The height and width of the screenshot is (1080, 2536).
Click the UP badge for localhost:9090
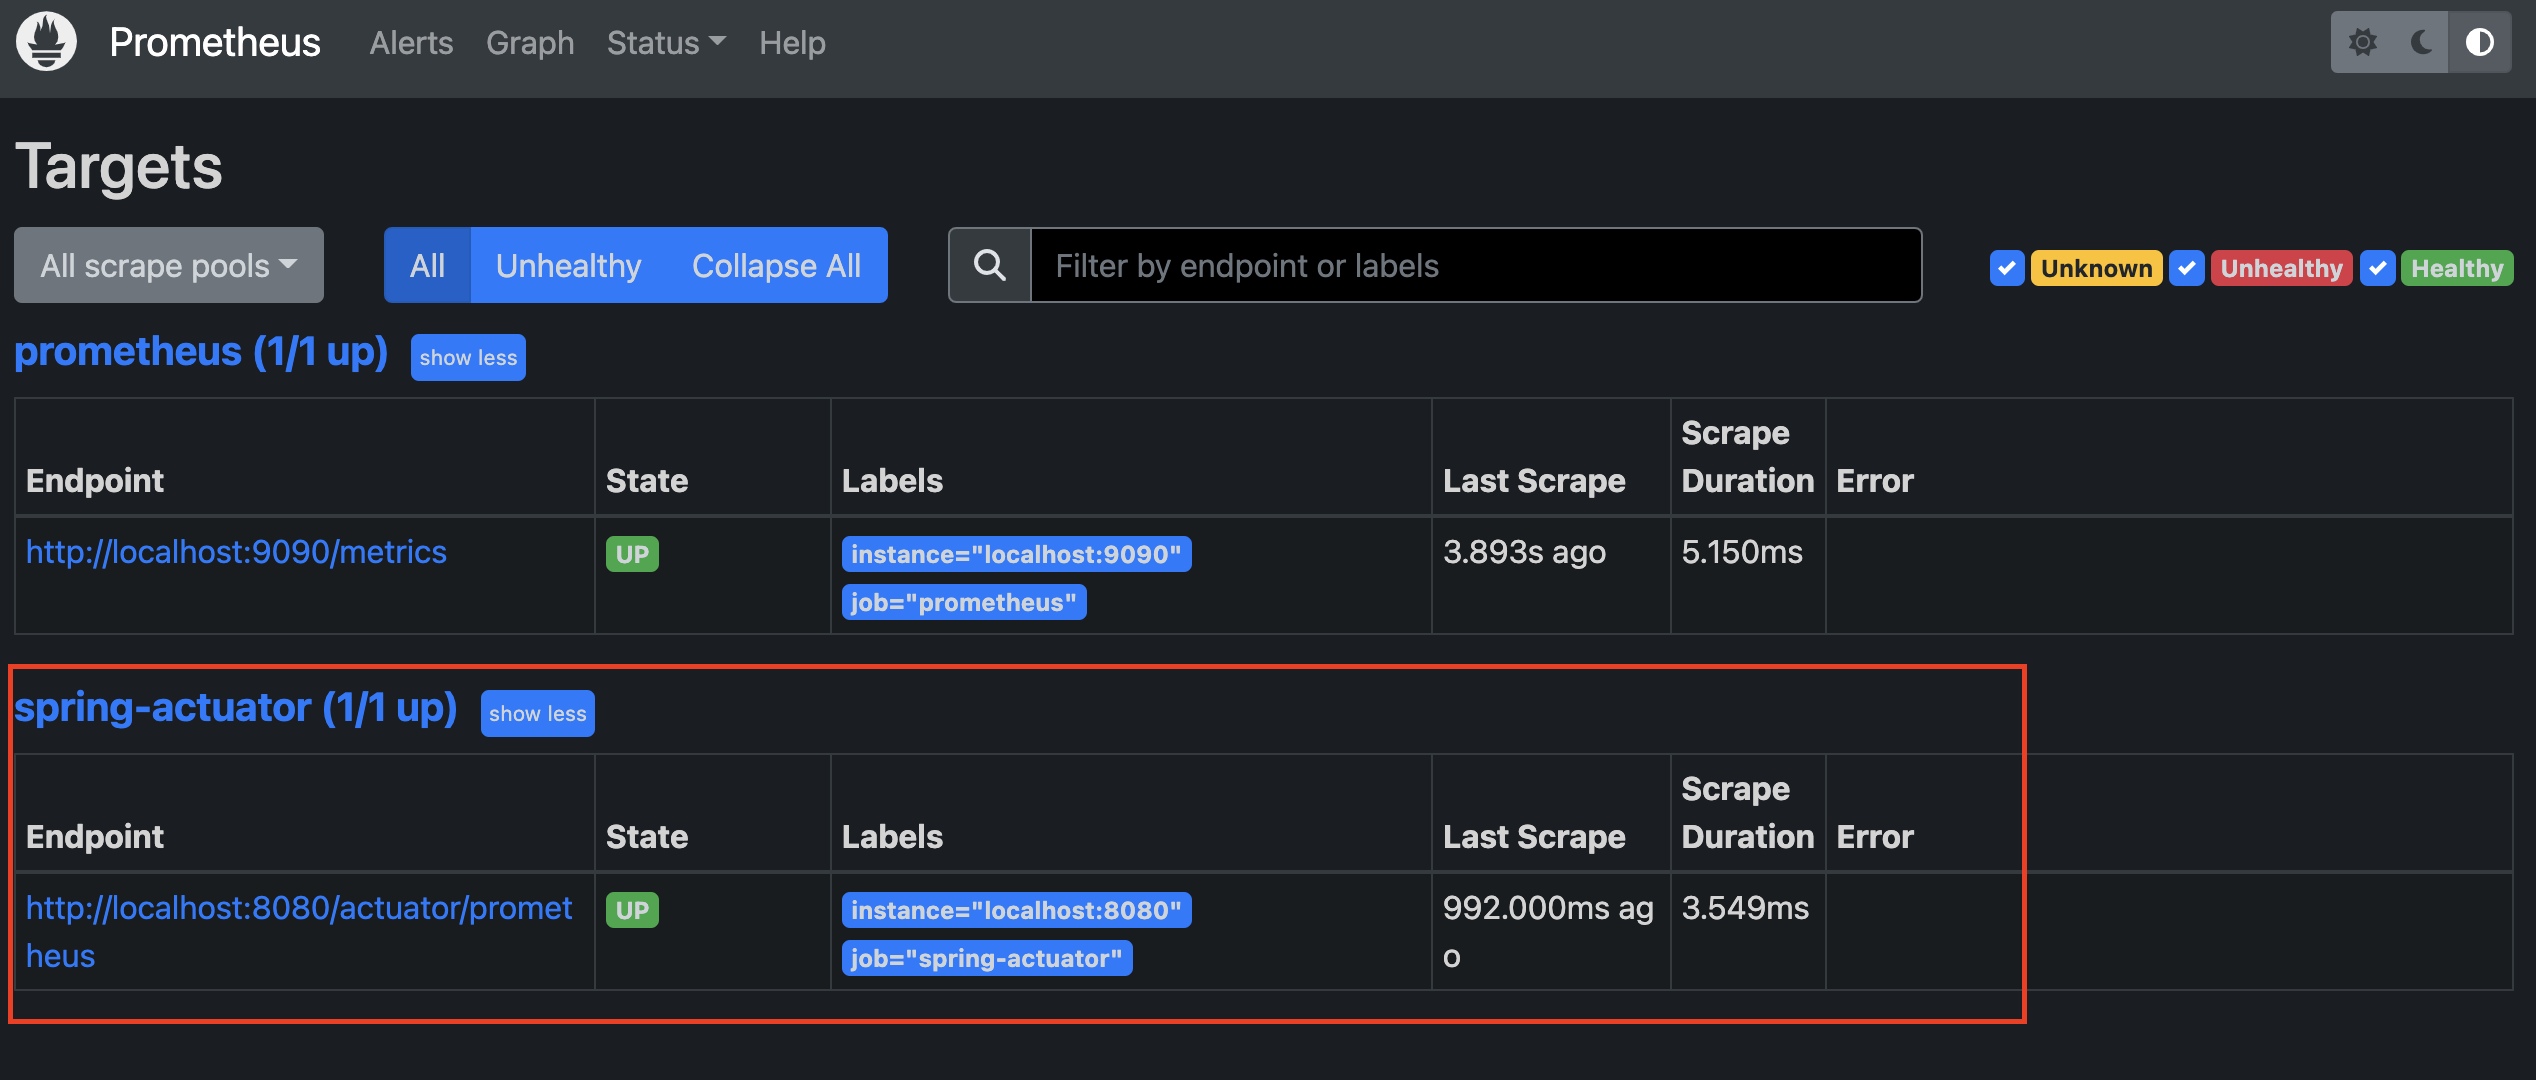coord(632,554)
